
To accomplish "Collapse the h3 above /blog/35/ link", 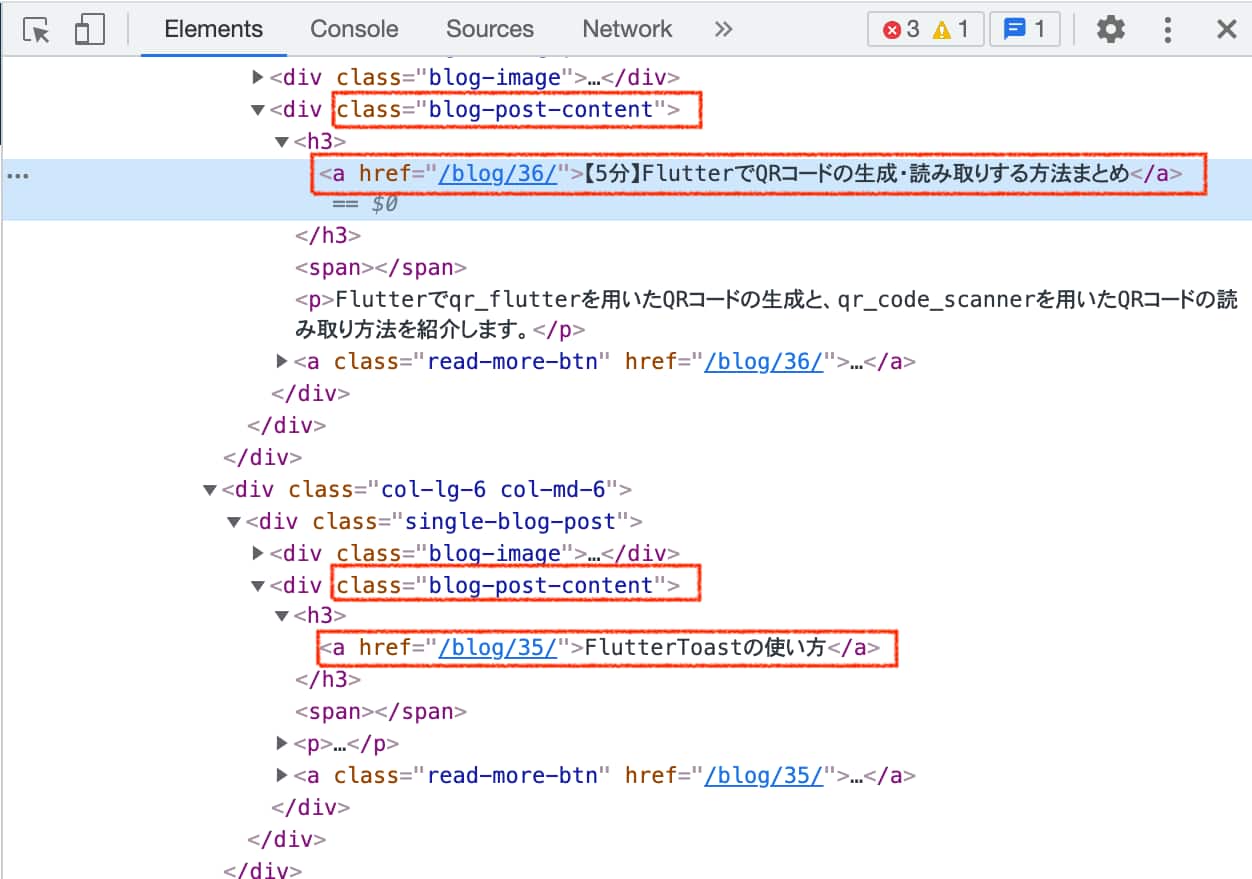I will pos(283,617).
